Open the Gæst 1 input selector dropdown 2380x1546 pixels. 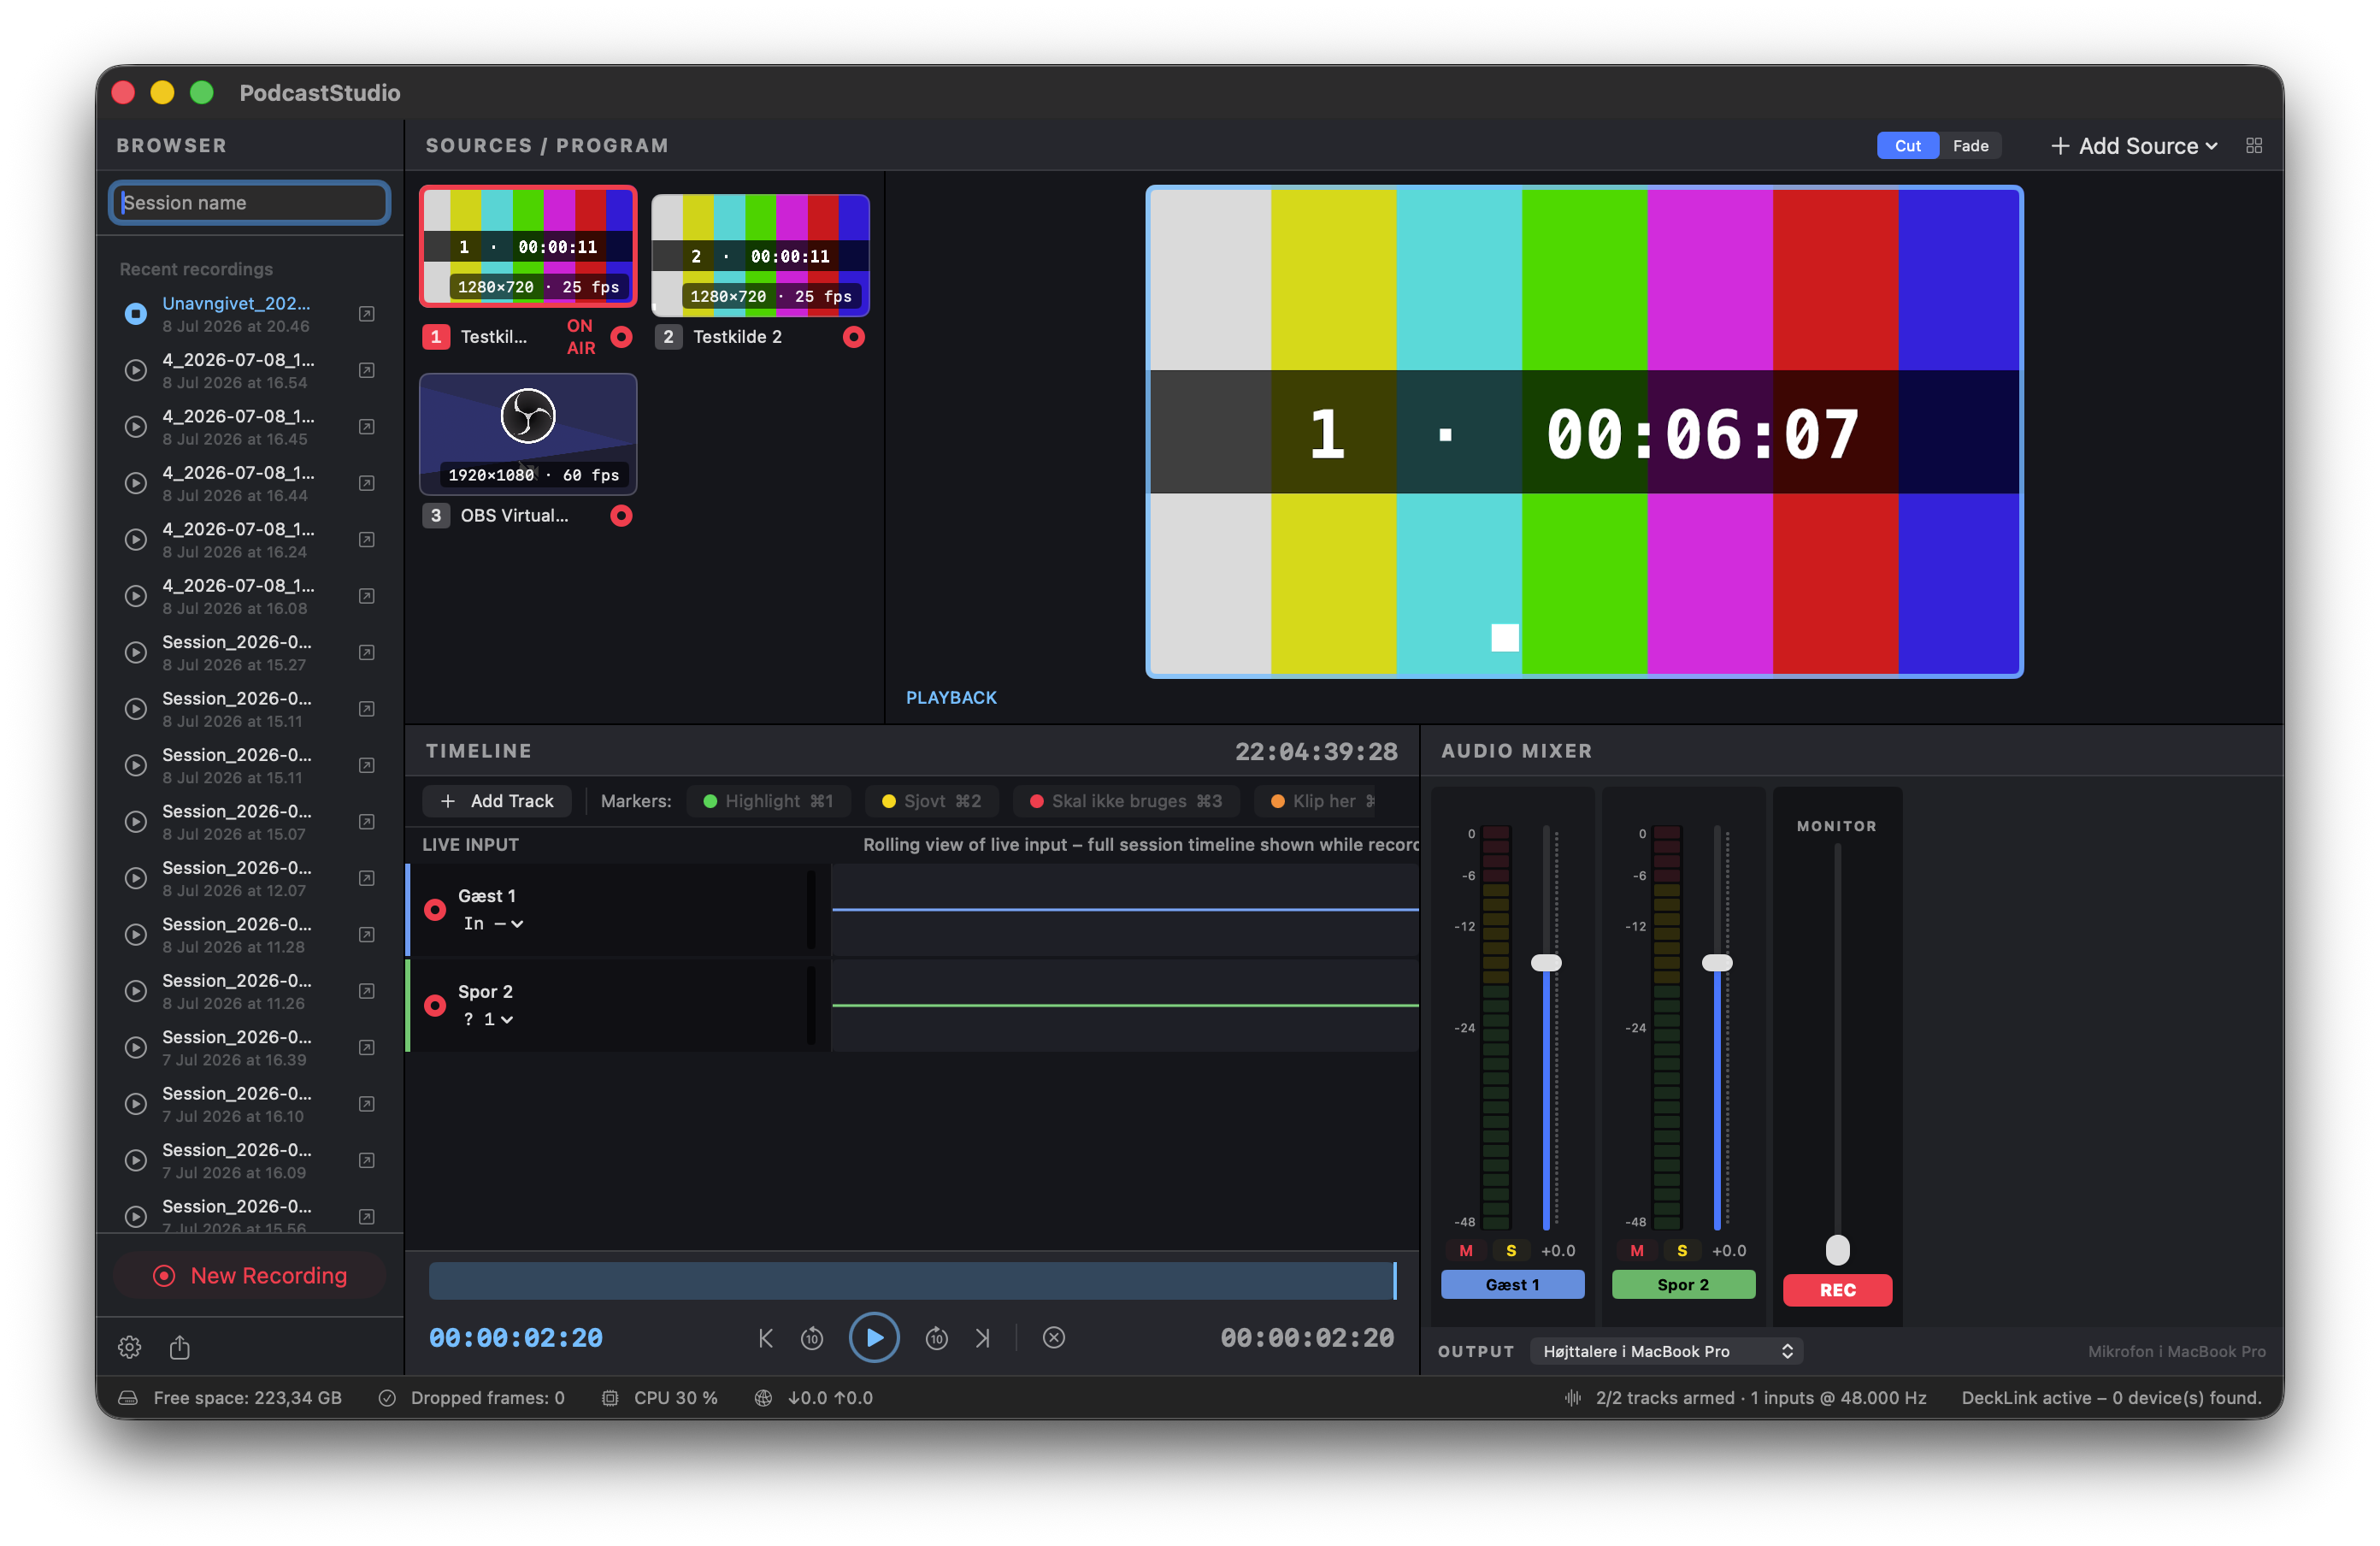pyautogui.click(x=493, y=924)
